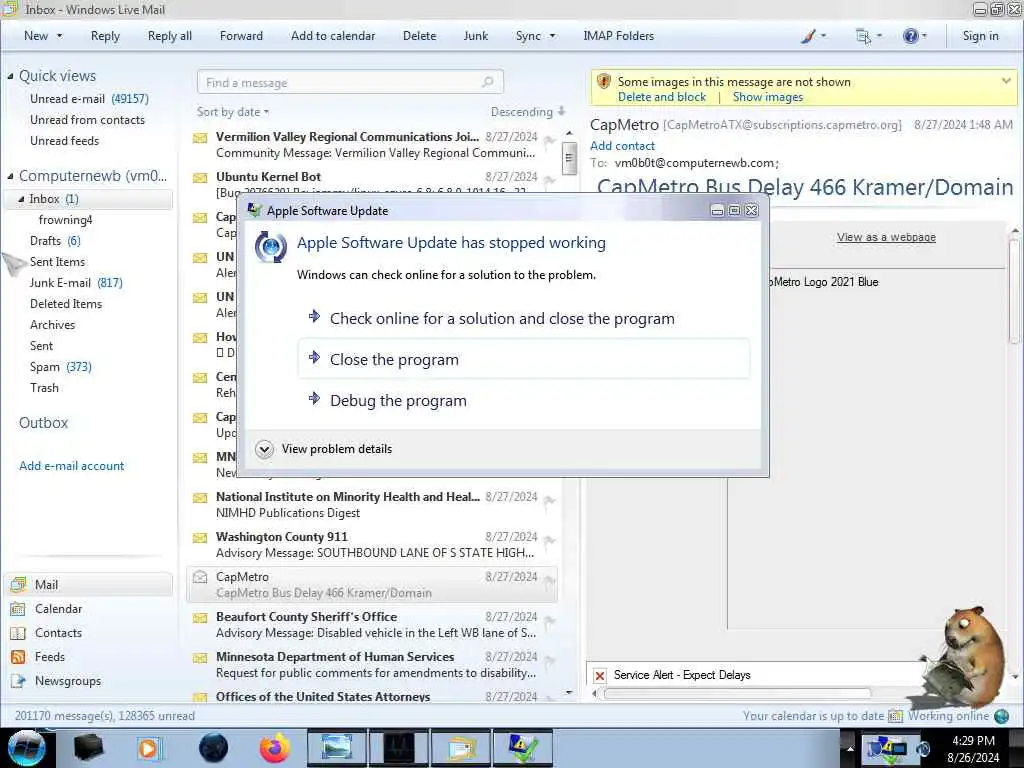Toggle the flag on Vermilion Valley message
Screen dimensions: 1024x768
(x=549, y=140)
